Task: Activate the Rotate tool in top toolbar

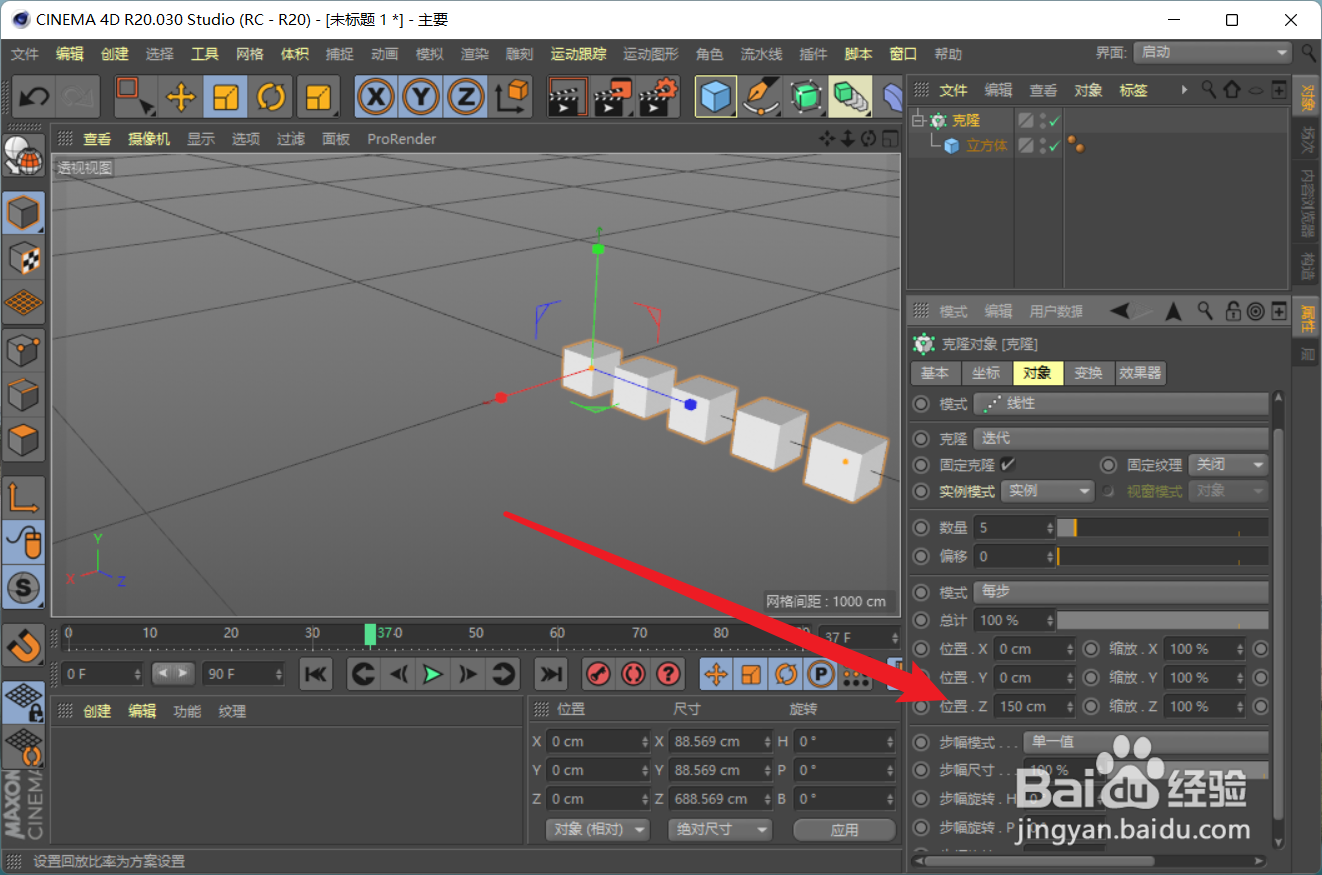Action: pos(271,97)
